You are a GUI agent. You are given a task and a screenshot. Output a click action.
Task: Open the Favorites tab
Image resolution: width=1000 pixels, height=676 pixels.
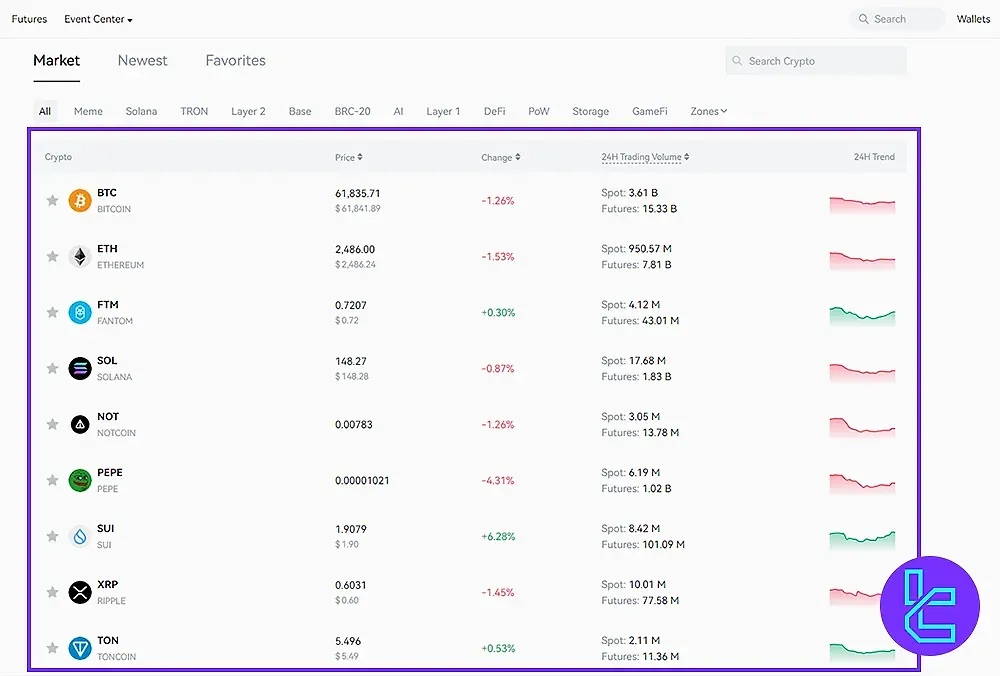point(236,60)
